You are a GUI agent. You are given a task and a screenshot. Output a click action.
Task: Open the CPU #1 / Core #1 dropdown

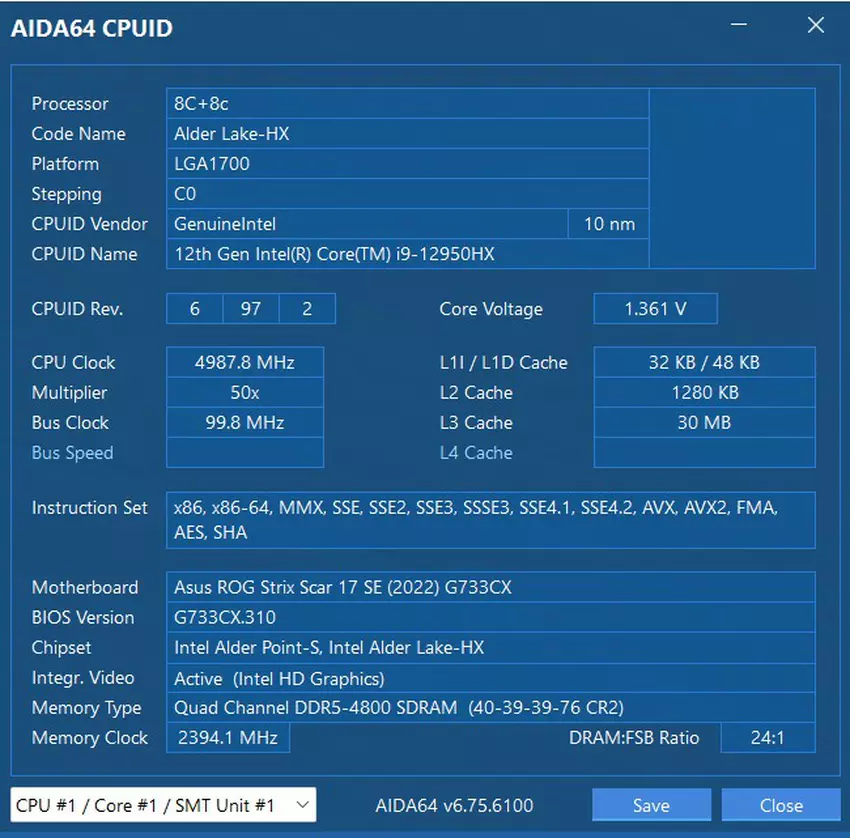point(163,805)
